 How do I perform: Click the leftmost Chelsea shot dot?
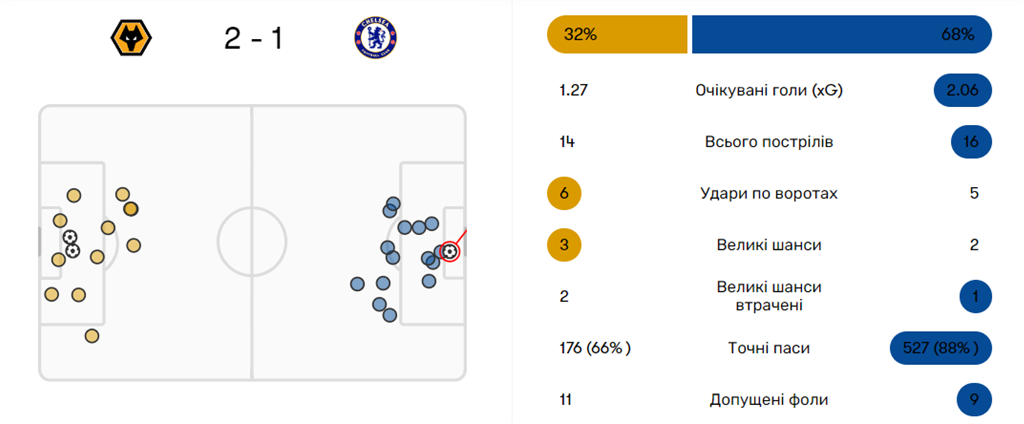click(357, 284)
